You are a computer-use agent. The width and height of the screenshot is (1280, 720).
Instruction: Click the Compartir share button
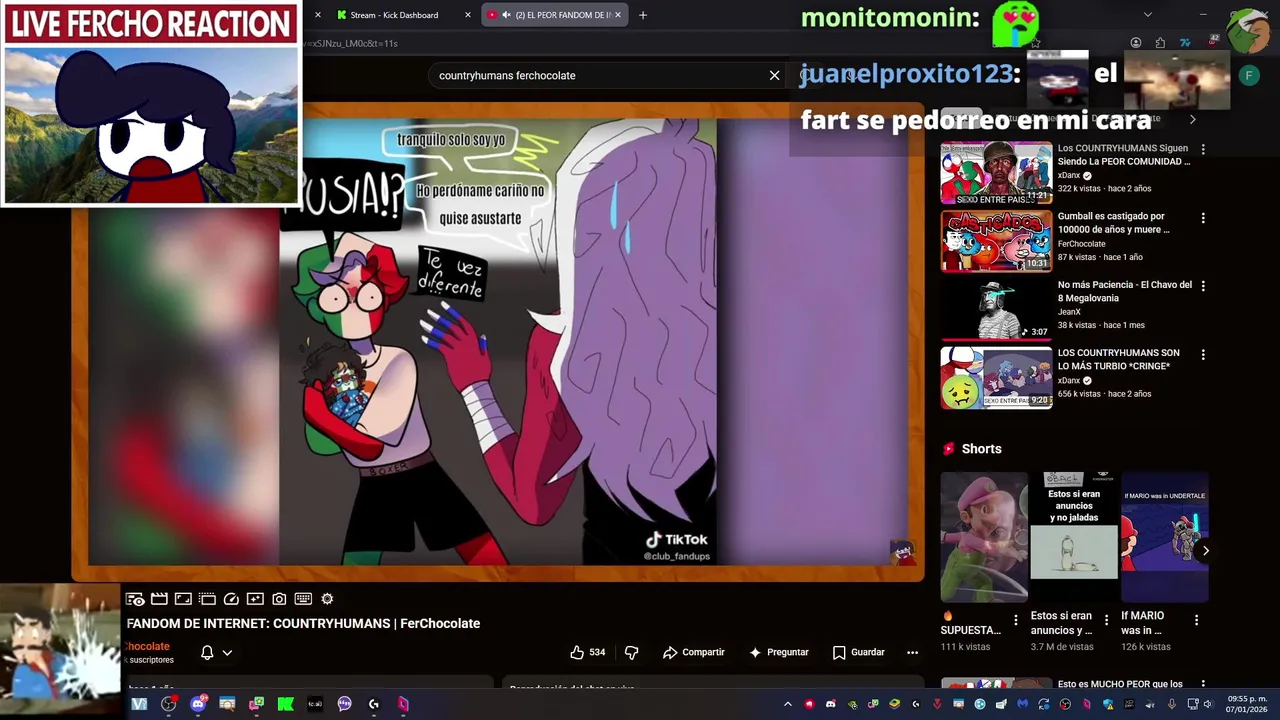point(693,652)
